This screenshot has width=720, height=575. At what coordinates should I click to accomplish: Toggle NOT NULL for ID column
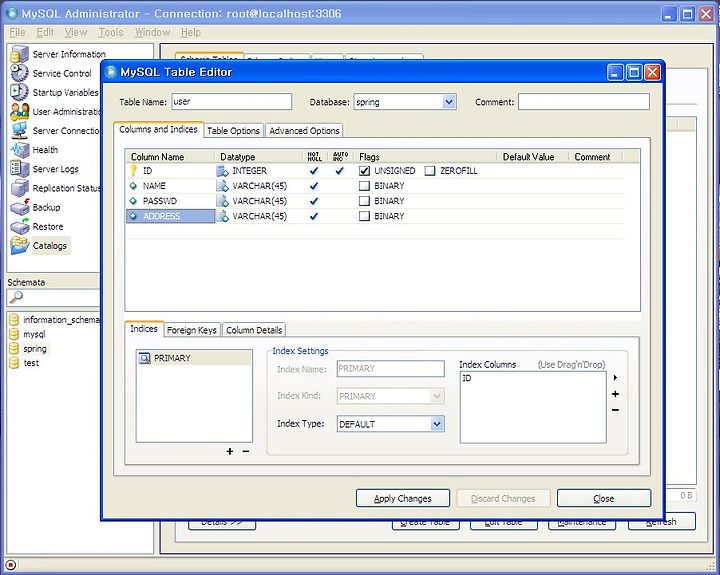(x=314, y=171)
